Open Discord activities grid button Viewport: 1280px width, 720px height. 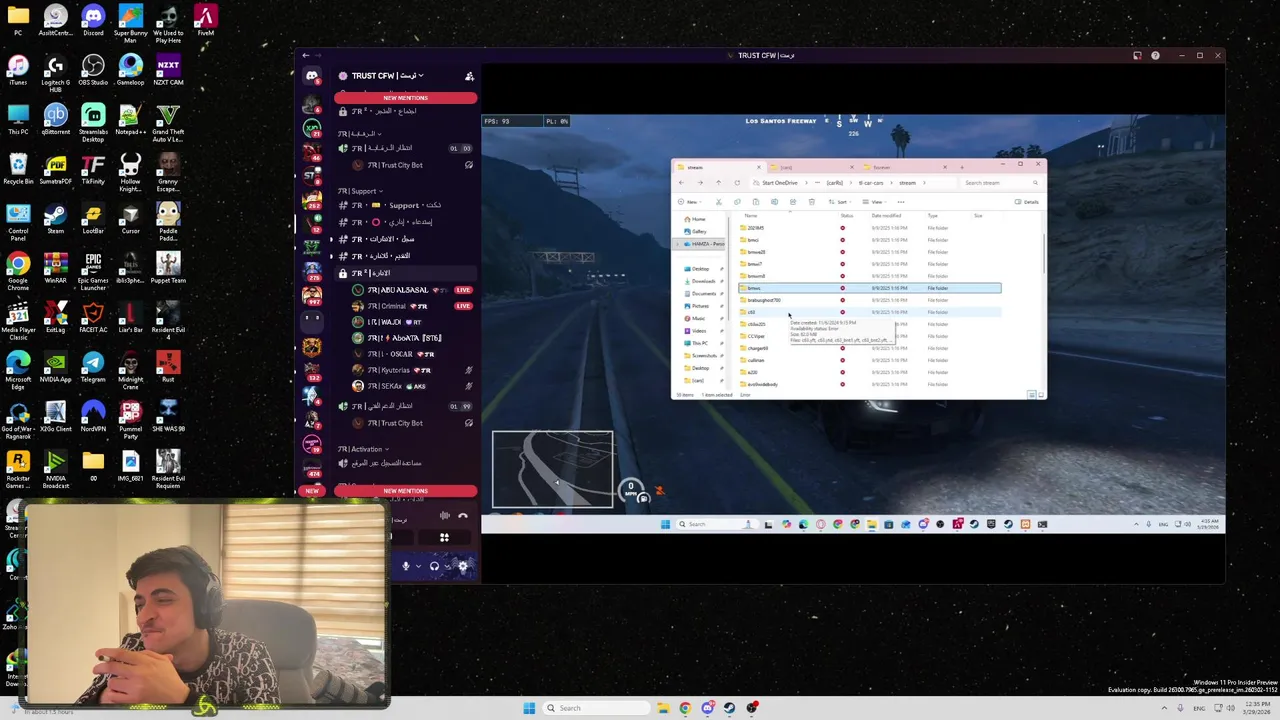pos(444,538)
